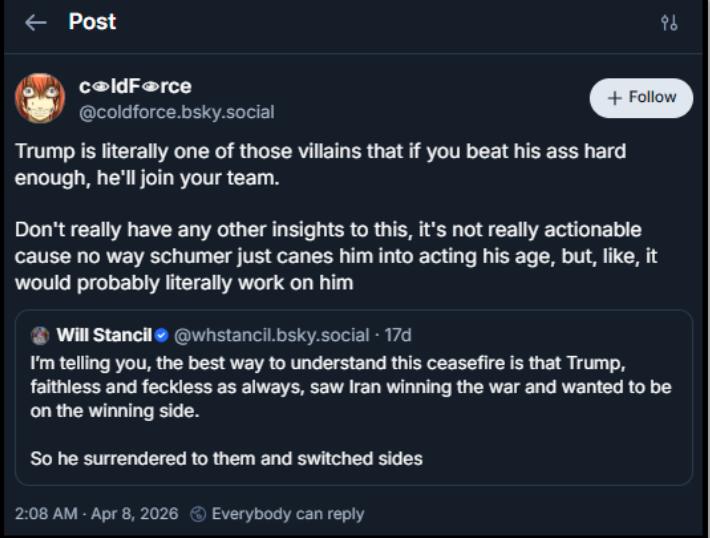Click the globe reply-settings icon
Image resolution: width=710 pixels, height=538 pixels.
point(197,514)
